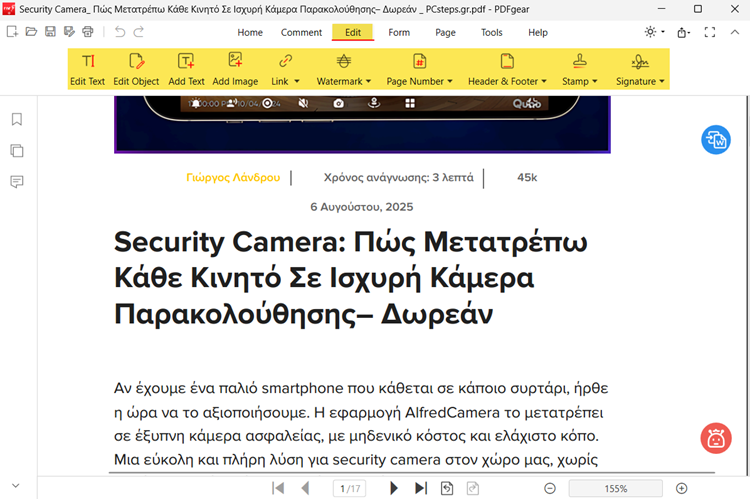Viewport: 750px width, 499px height.
Task: Open the Comment tab
Action: (301, 33)
